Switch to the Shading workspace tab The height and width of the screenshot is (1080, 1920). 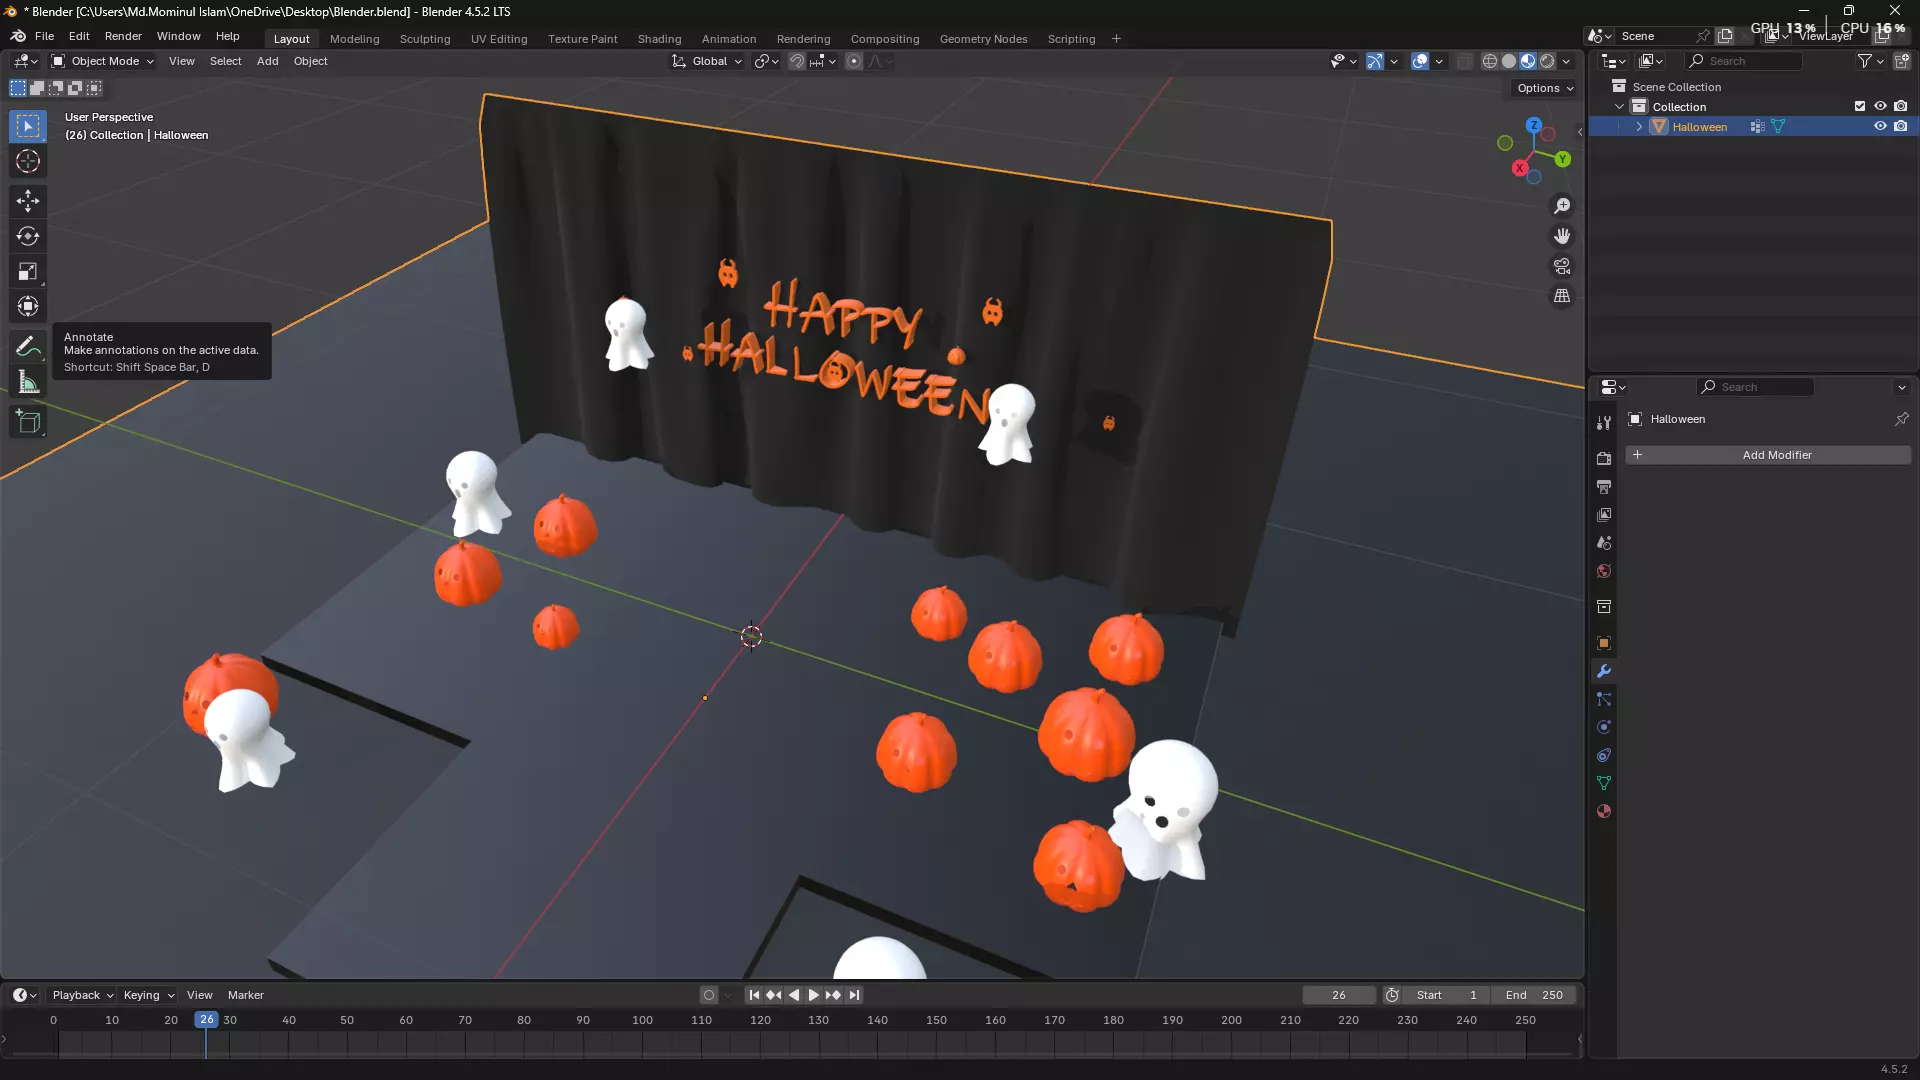coord(659,39)
